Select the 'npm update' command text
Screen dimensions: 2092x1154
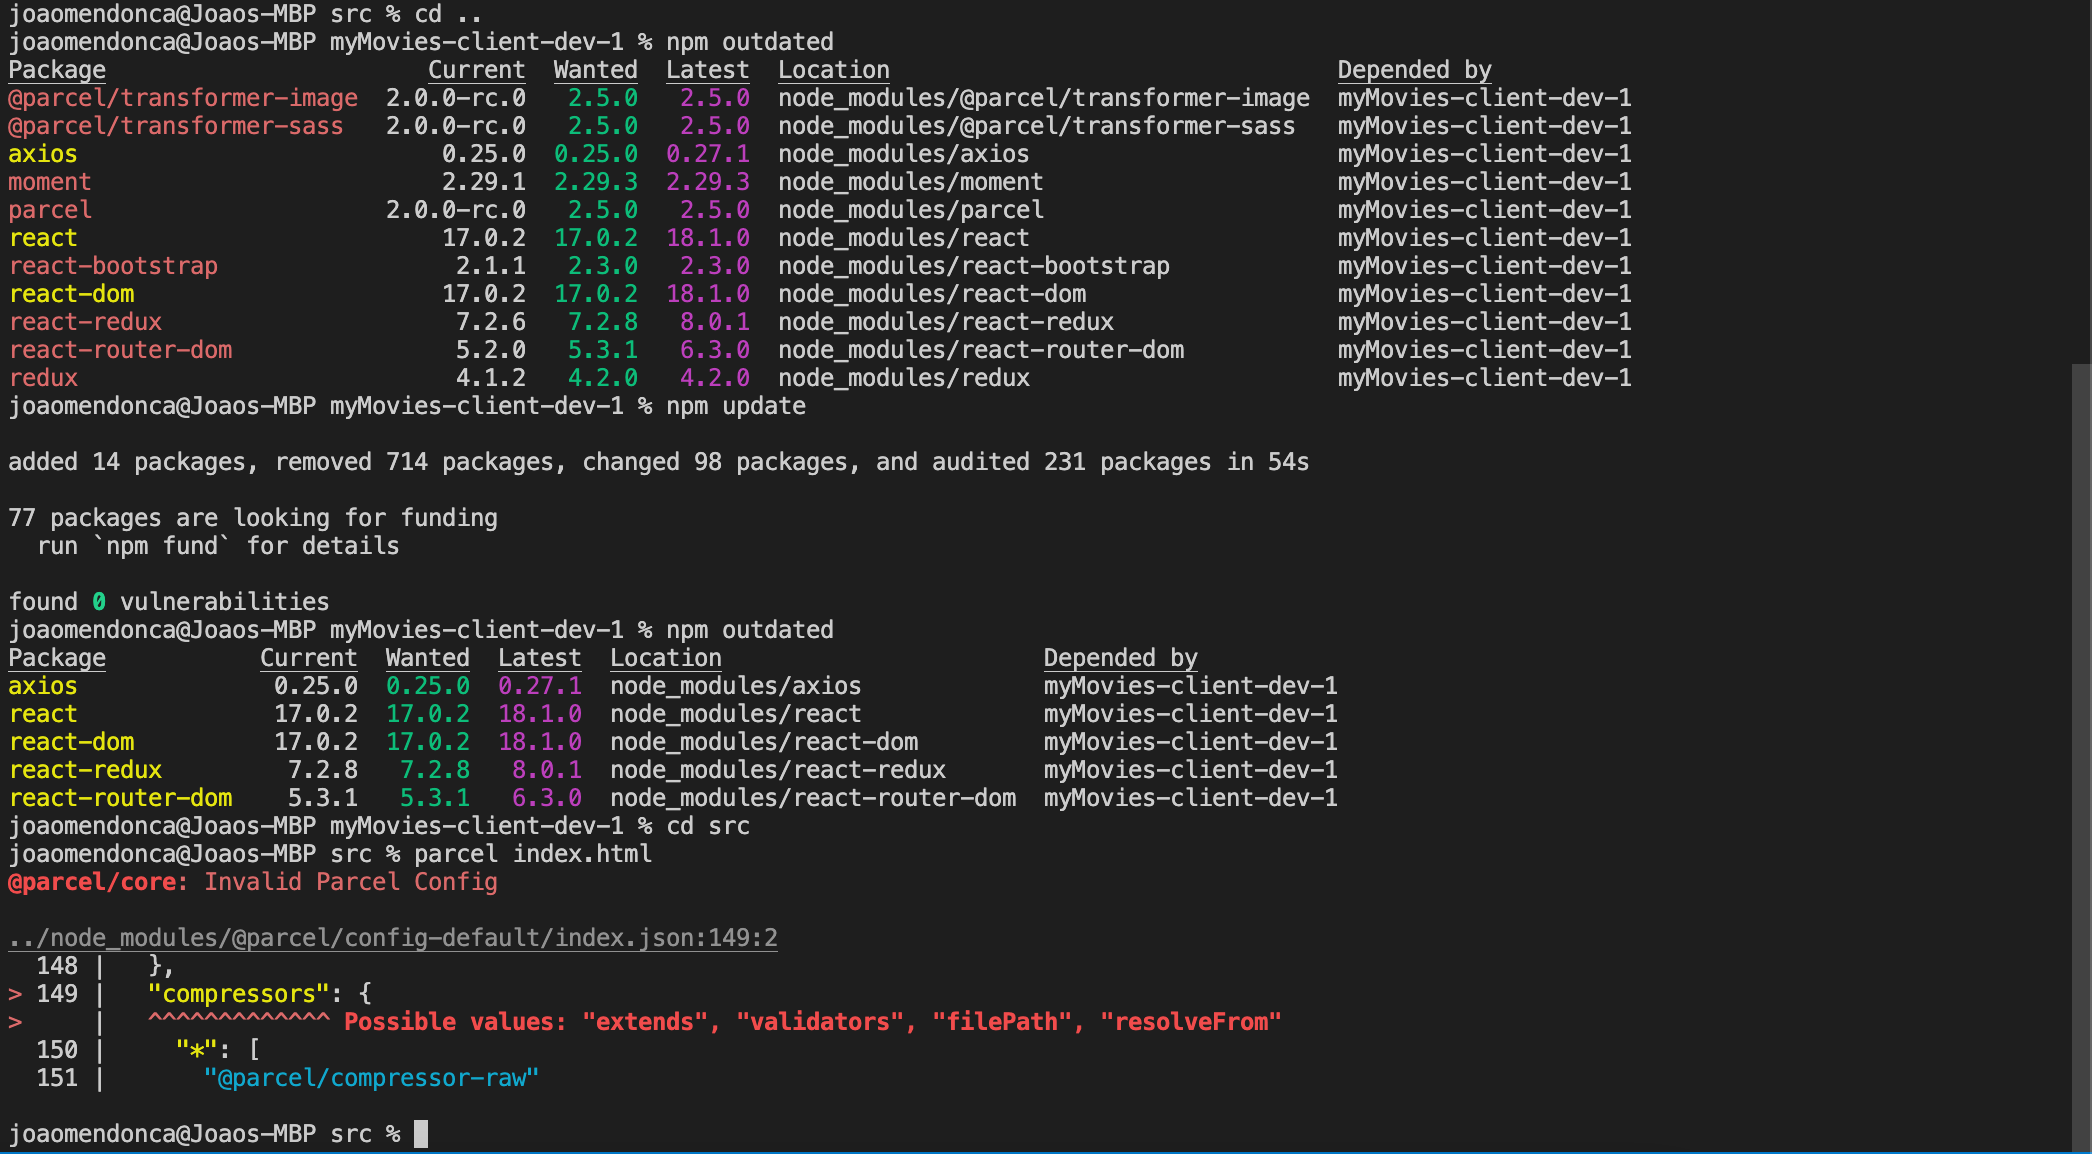pyautogui.click(x=736, y=406)
